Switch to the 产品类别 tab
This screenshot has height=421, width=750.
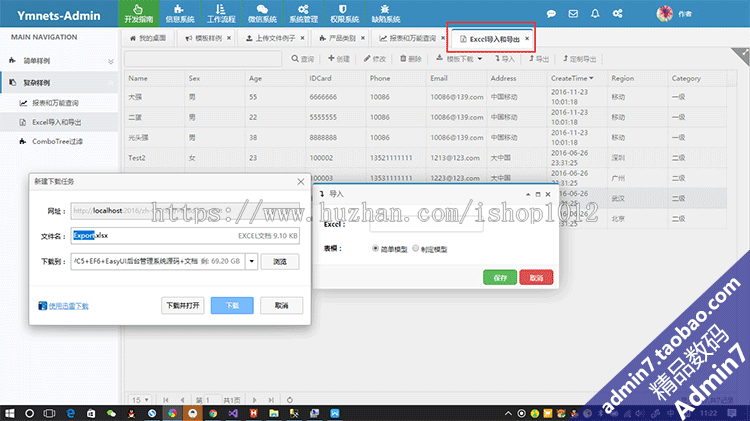click(338, 38)
